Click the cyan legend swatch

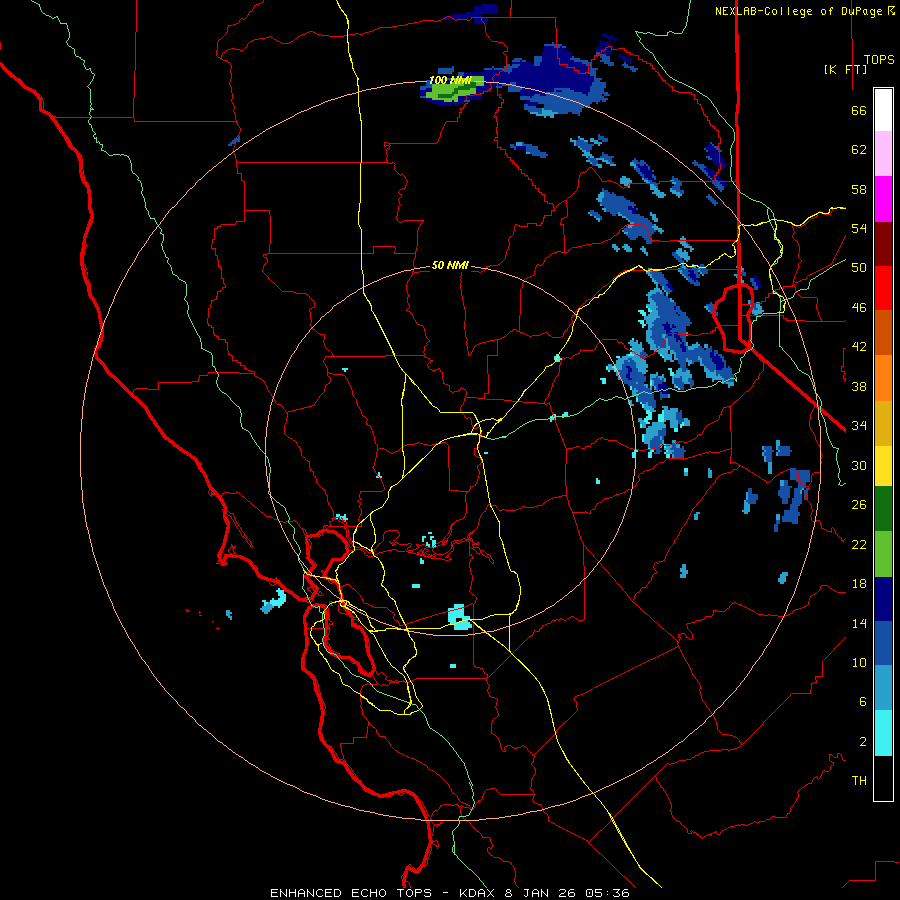(x=883, y=733)
